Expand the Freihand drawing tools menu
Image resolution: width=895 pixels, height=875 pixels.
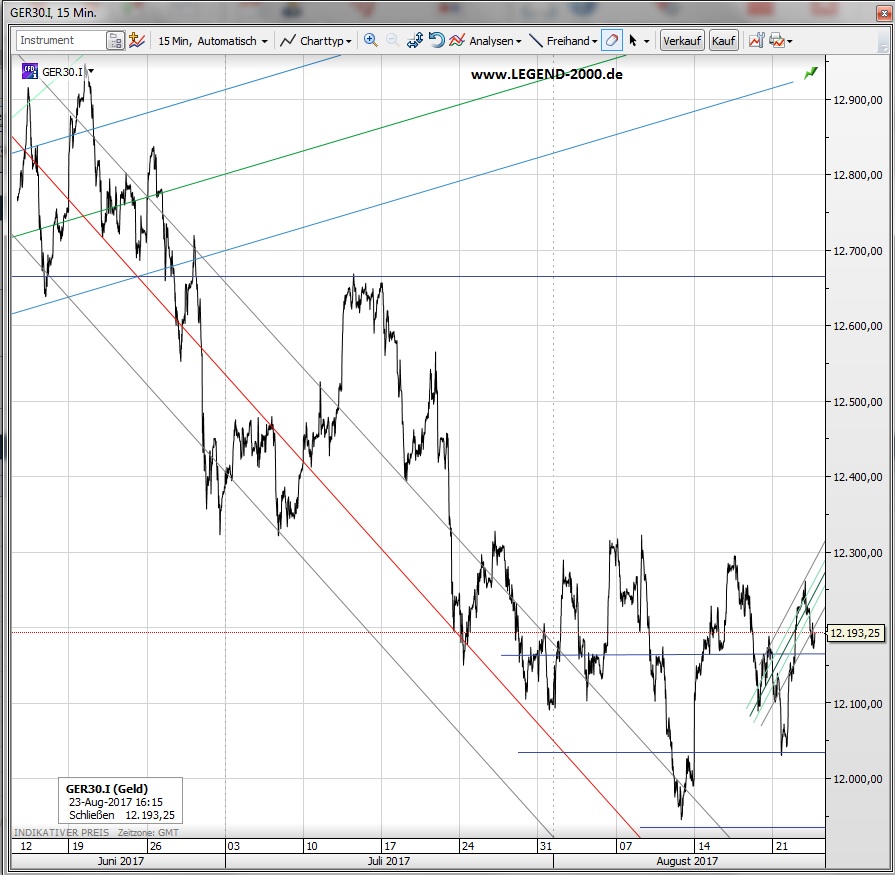point(563,41)
